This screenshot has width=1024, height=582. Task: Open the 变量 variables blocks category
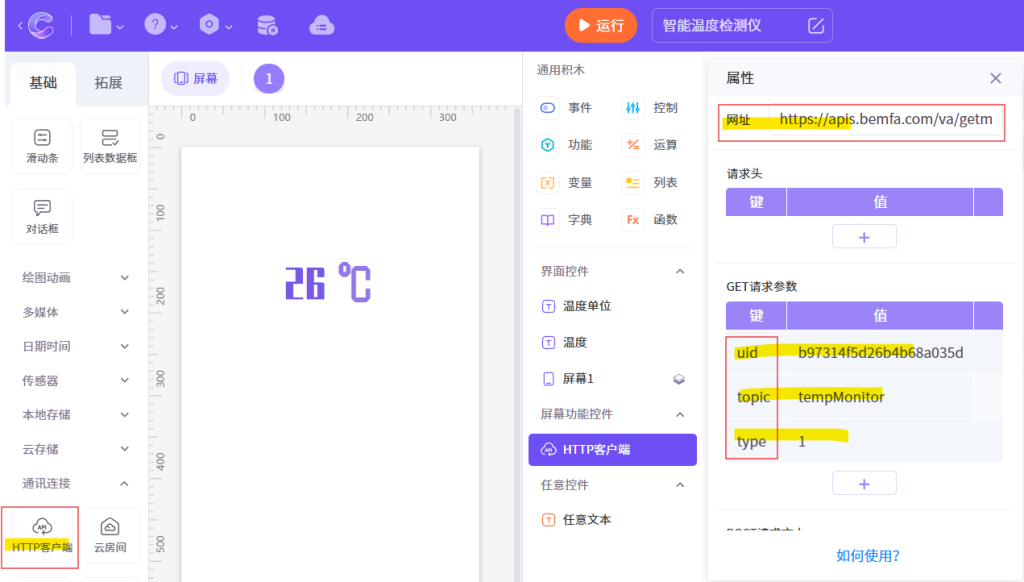566,183
